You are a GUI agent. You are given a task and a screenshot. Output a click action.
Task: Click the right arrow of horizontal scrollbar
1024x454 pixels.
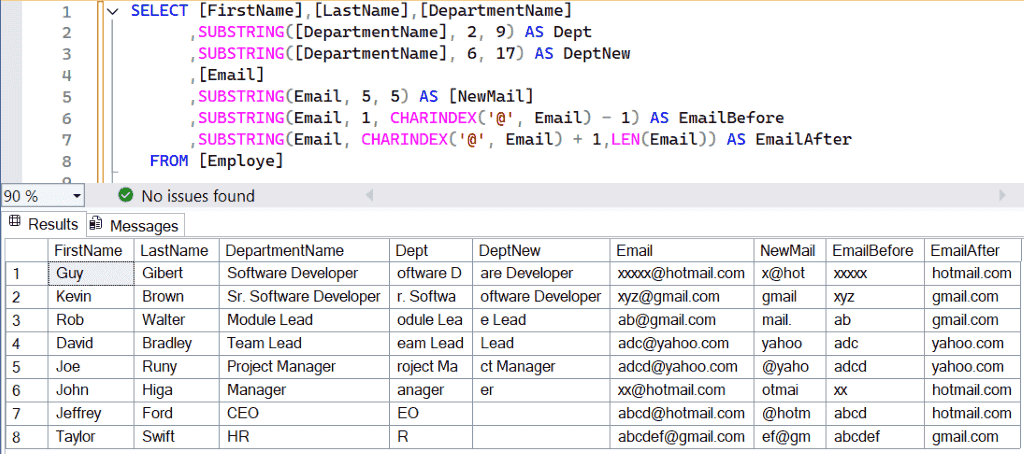(1002, 195)
